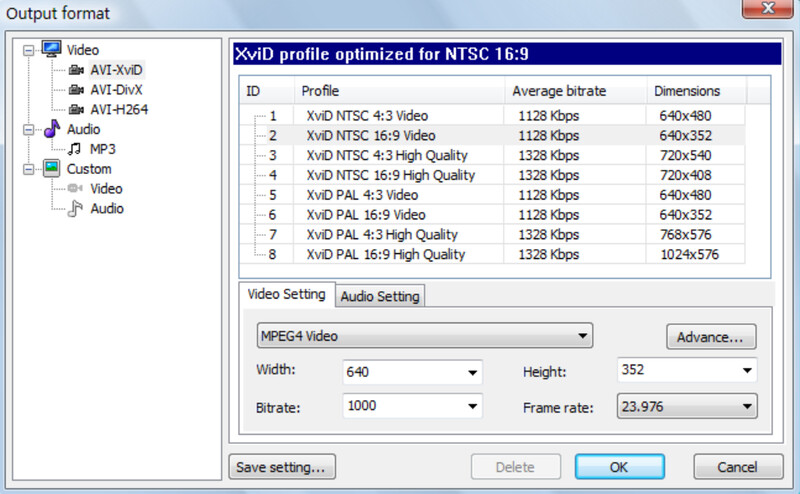800x494 pixels.
Task: Select XviD PAL 16:9 High Quality profile row
Action: point(385,255)
